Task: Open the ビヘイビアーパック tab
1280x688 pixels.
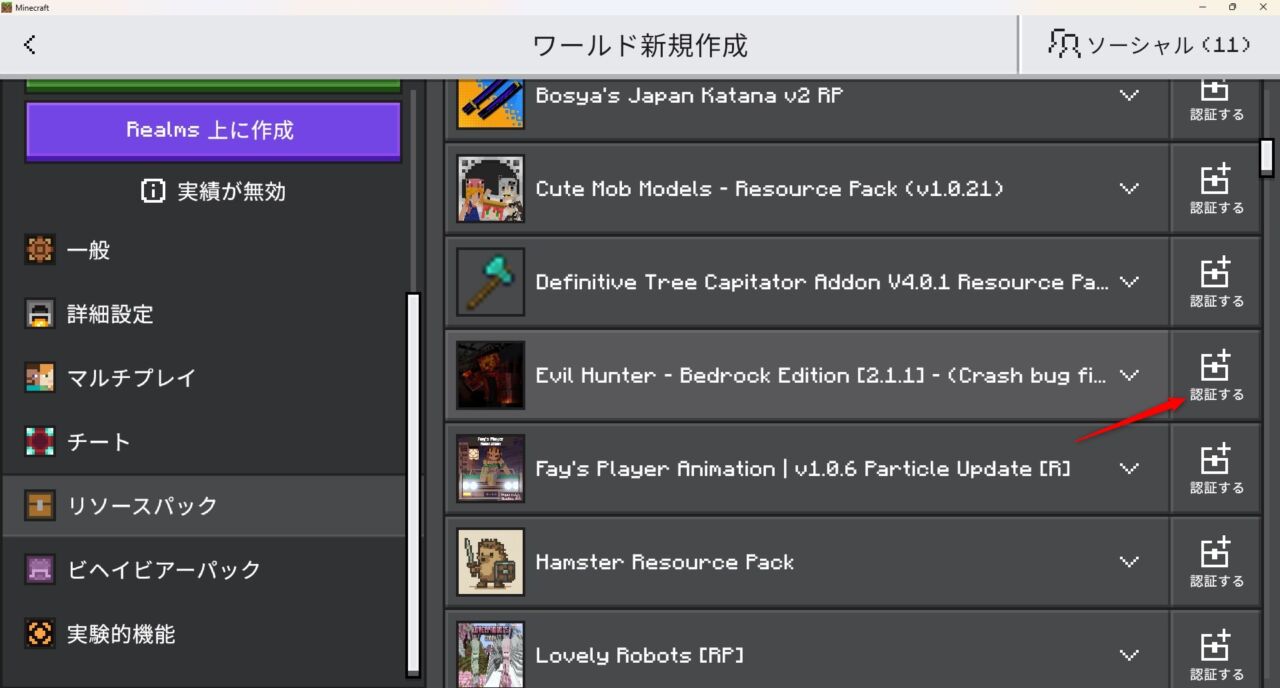Action: tap(204, 570)
